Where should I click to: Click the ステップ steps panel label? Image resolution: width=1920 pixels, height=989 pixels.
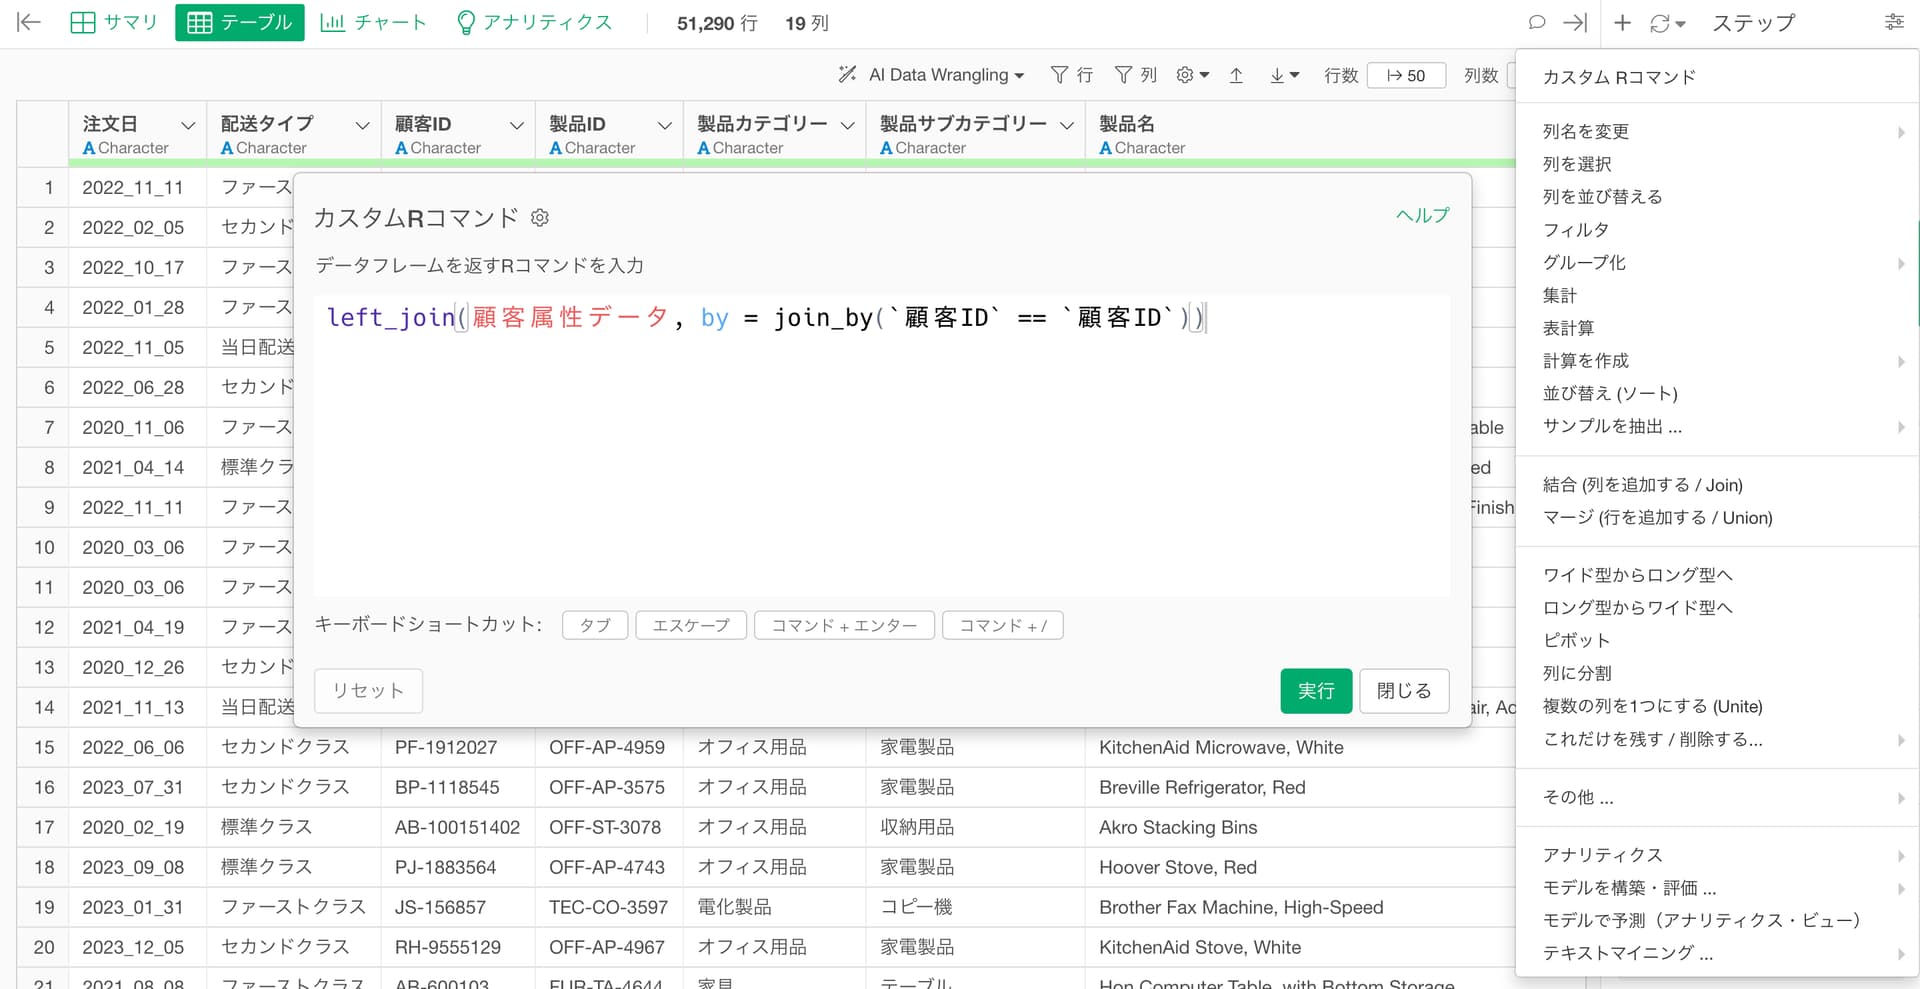pos(1753,22)
